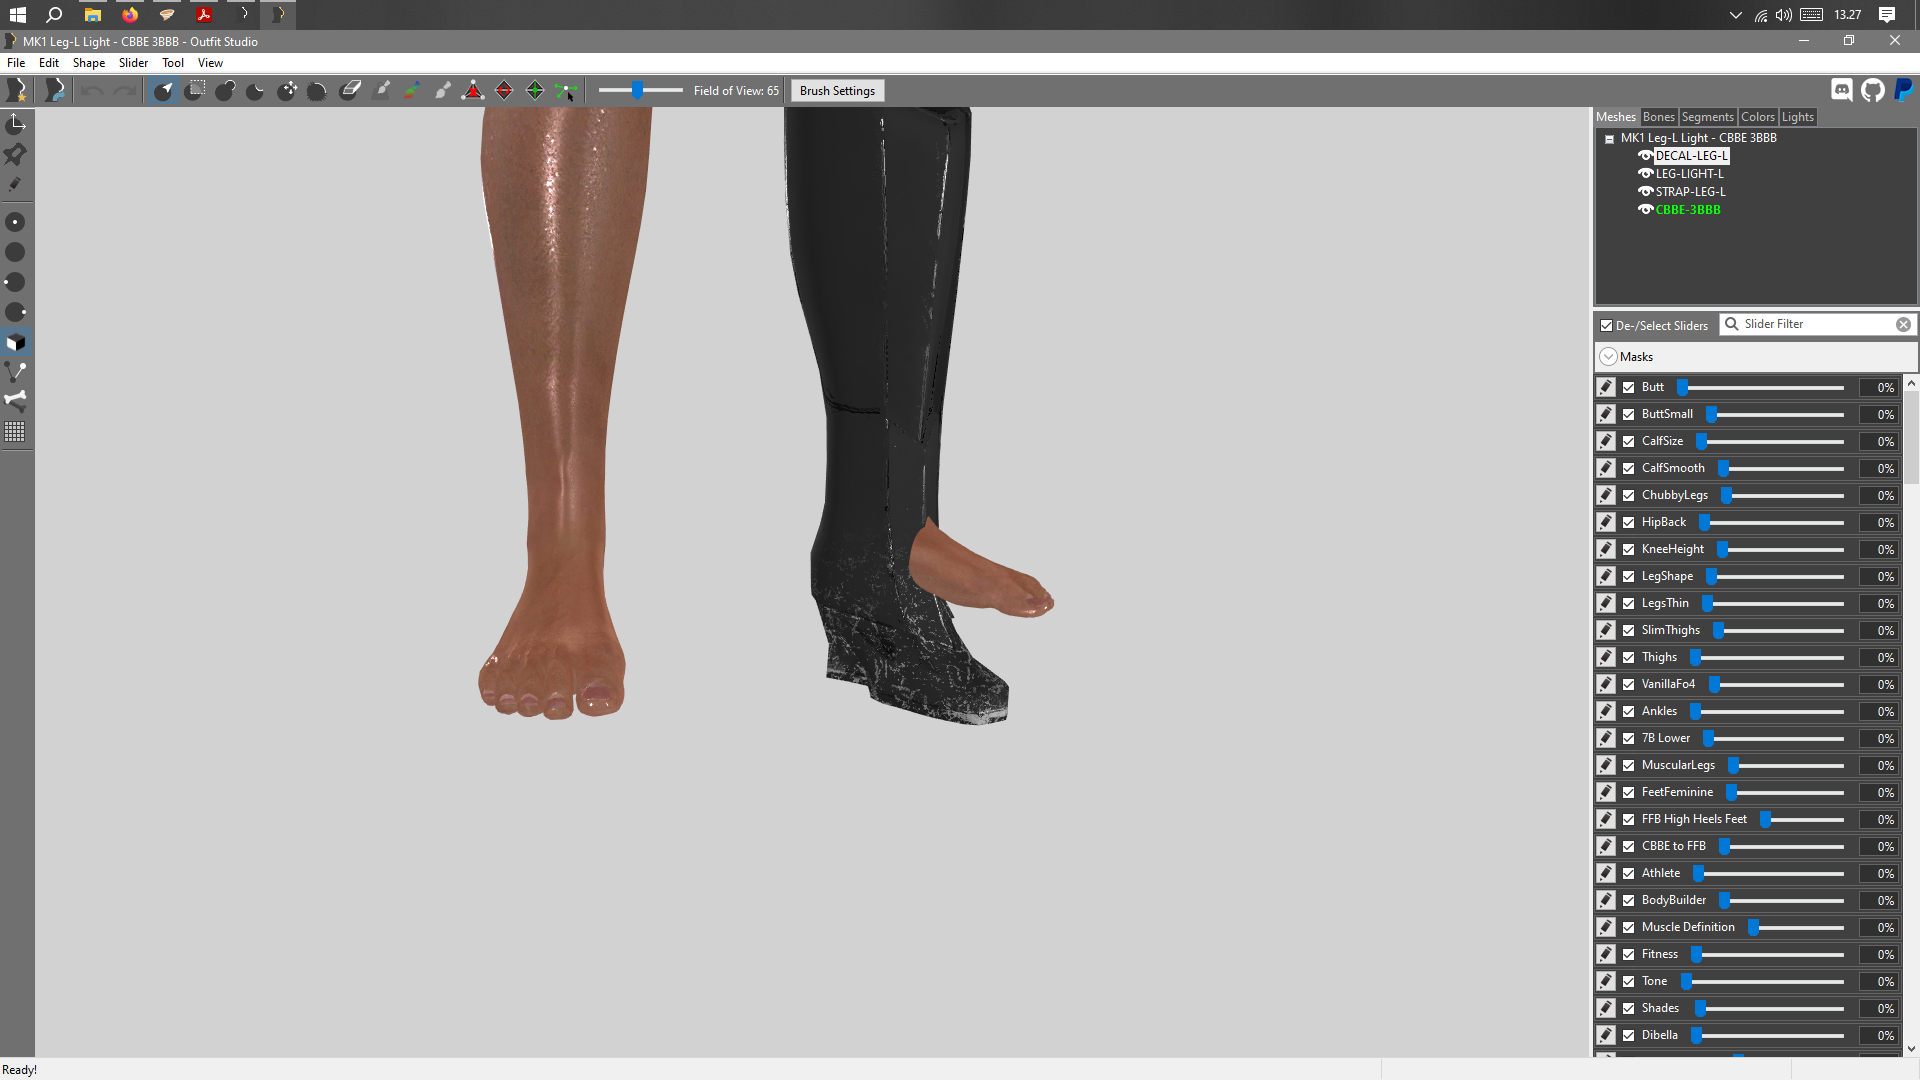Viewport: 1920px width, 1080px height.
Task: Select the Smooth brush tool
Action: point(317,91)
